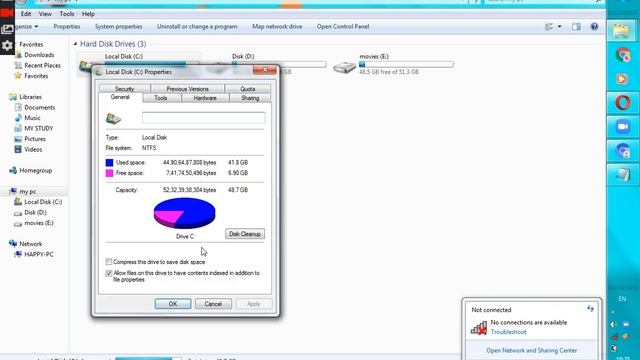Open the media player taskbar icon
This screenshot has width=640, height=360.
pos(622,79)
